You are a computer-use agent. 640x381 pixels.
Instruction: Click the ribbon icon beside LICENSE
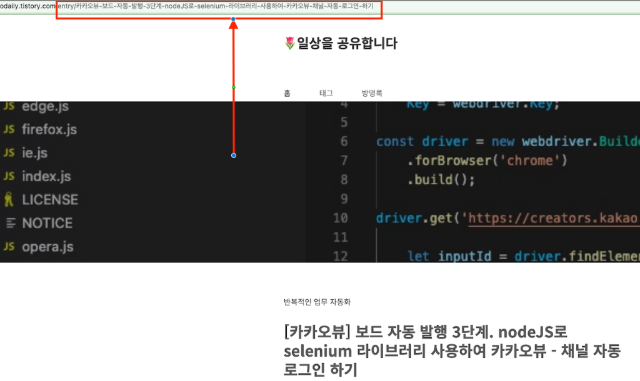[x=9, y=200]
